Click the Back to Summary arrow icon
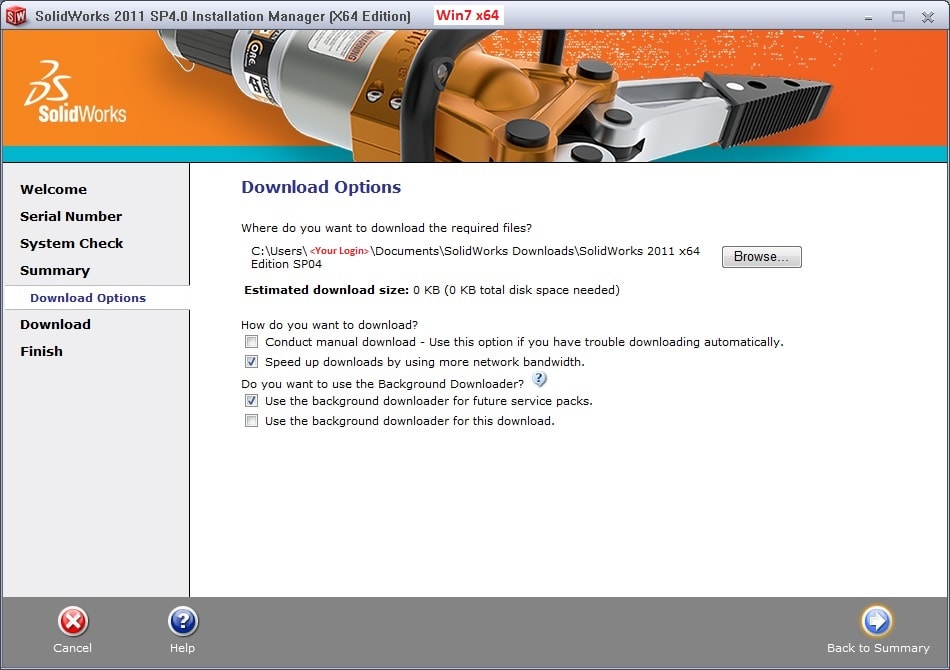 (877, 621)
